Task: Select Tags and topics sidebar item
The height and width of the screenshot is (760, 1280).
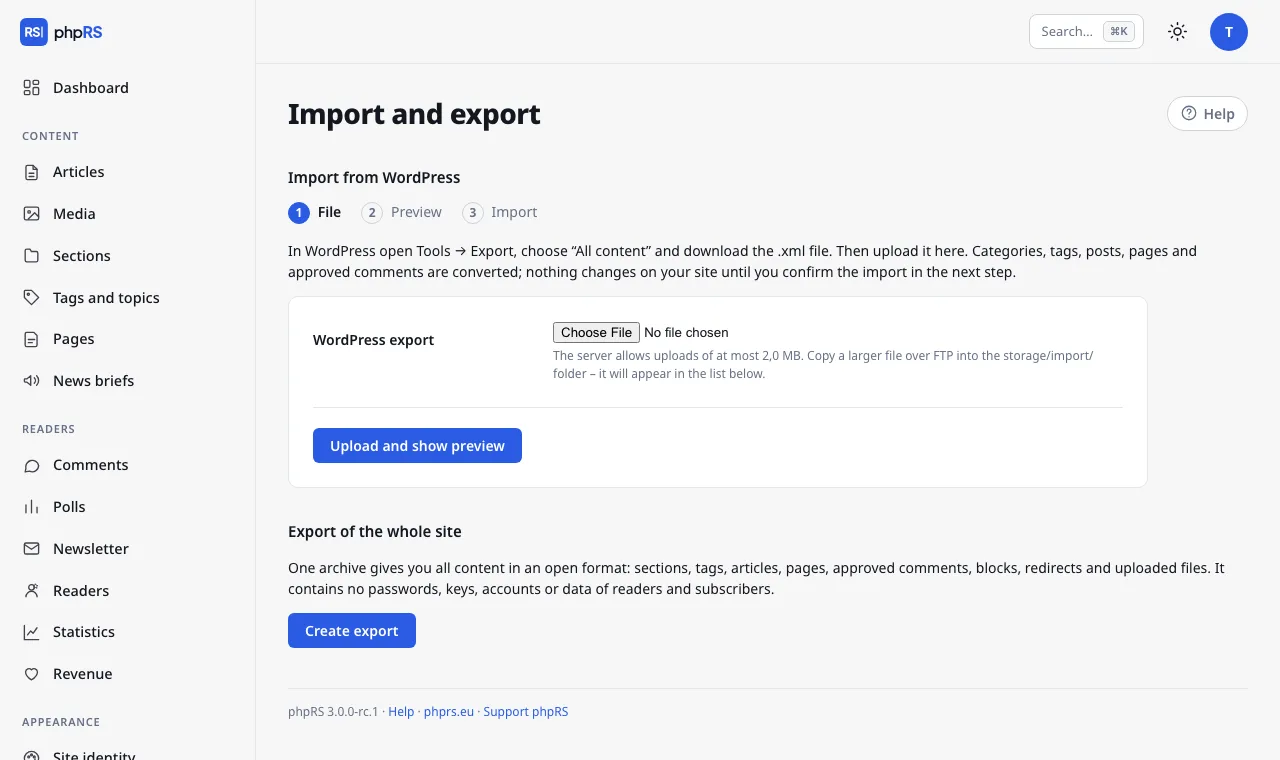Action: coord(128,298)
